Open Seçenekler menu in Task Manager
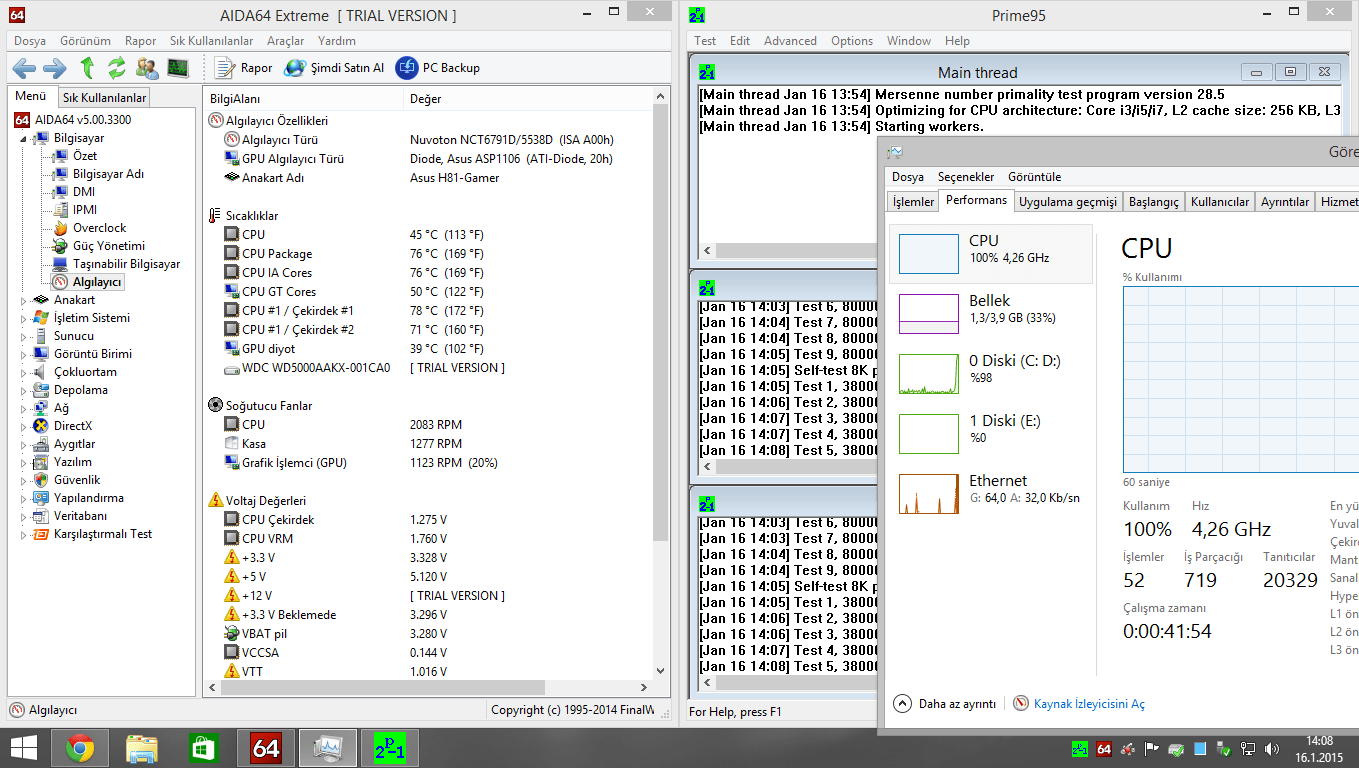The height and width of the screenshot is (768, 1359). [966, 177]
